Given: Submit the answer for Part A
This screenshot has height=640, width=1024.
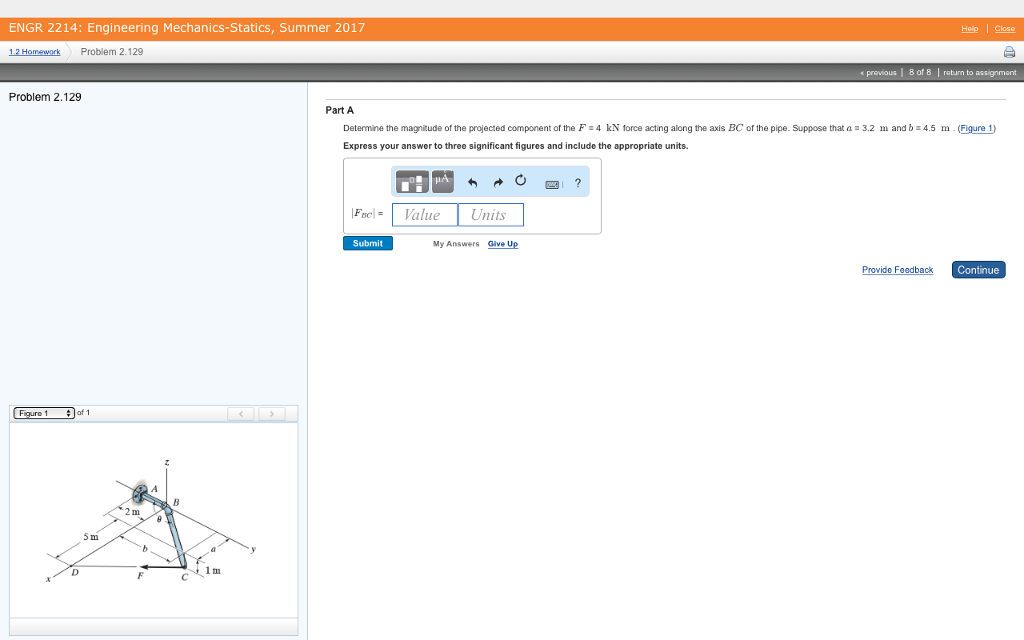Looking at the screenshot, I should click(x=367, y=243).
